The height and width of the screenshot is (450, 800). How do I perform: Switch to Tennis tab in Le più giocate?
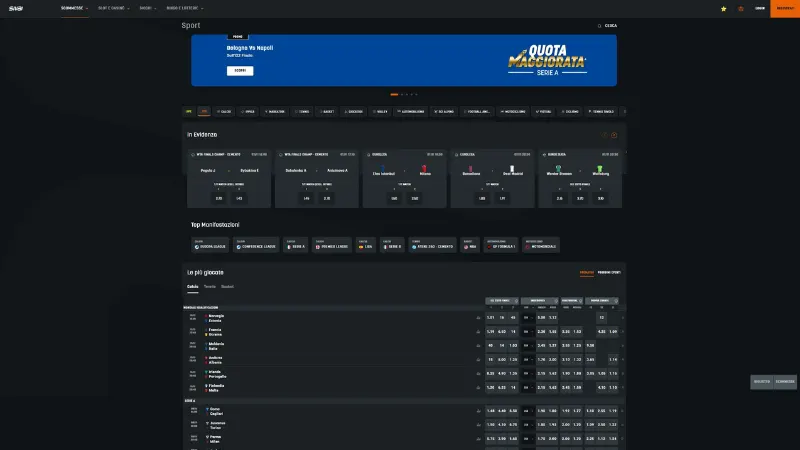[x=210, y=287]
